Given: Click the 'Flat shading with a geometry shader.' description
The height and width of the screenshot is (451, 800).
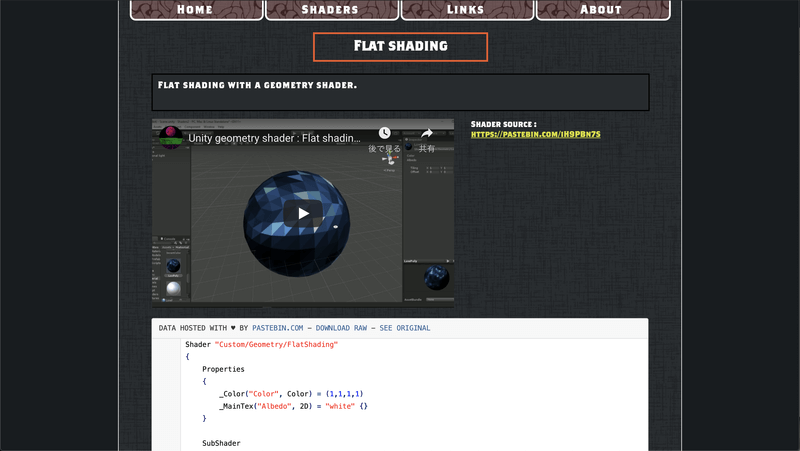Looking at the screenshot, I should point(257,85).
